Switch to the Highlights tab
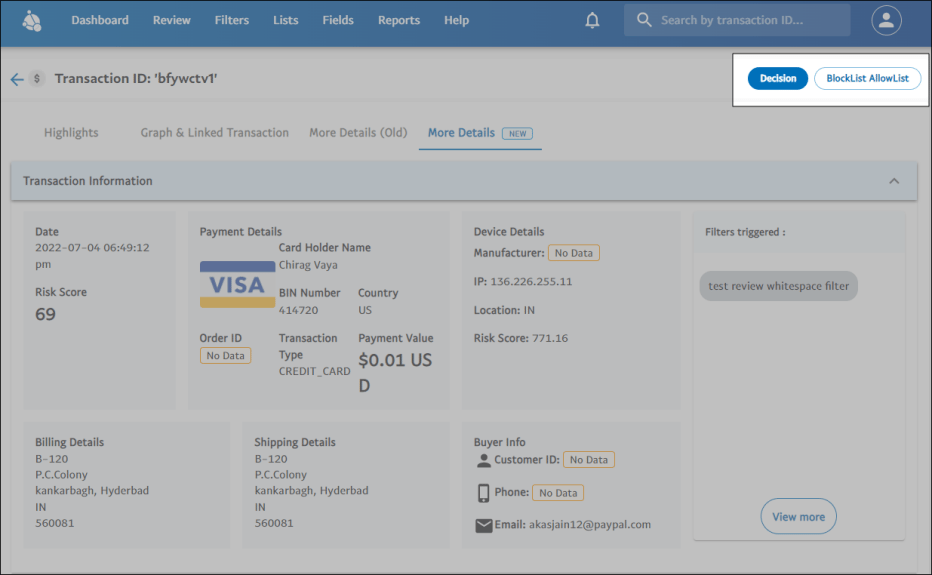Screen dimensions: 932x575 [x=71, y=133]
